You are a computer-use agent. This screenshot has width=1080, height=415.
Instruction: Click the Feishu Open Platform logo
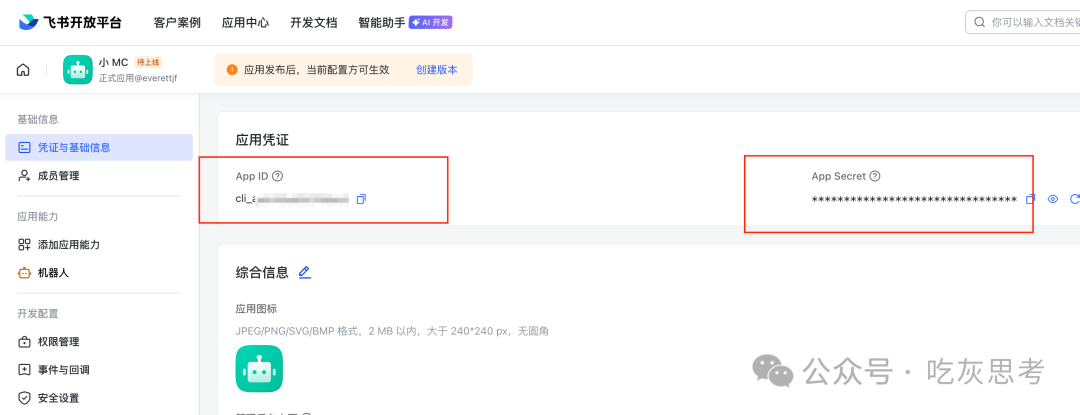pos(70,22)
